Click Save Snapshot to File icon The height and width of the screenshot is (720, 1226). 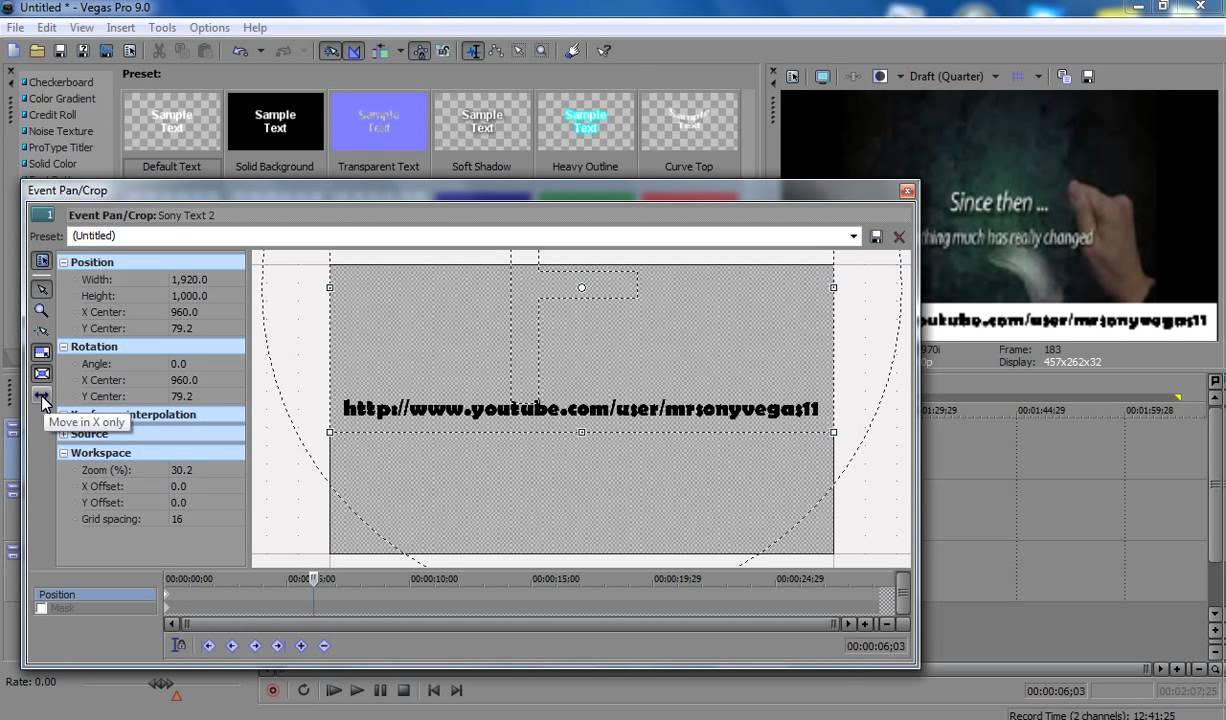pyautogui.click(x=1088, y=76)
